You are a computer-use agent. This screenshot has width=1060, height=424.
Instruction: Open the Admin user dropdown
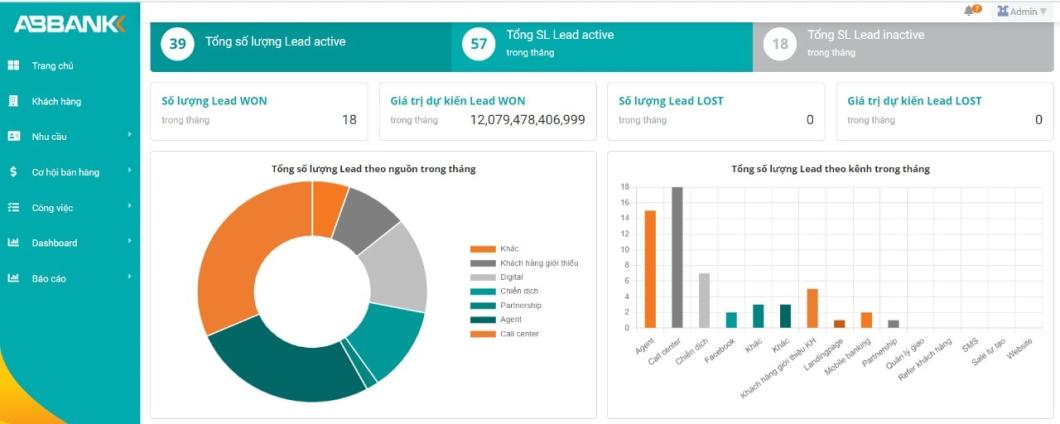(1023, 11)
